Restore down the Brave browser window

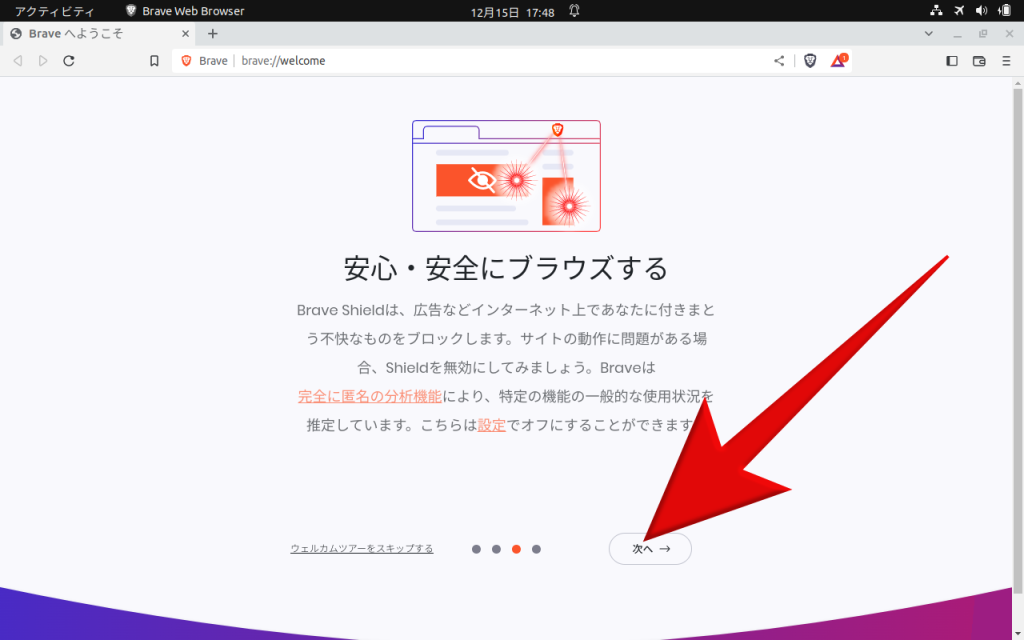pyautogui.click(x=983, y=34)
